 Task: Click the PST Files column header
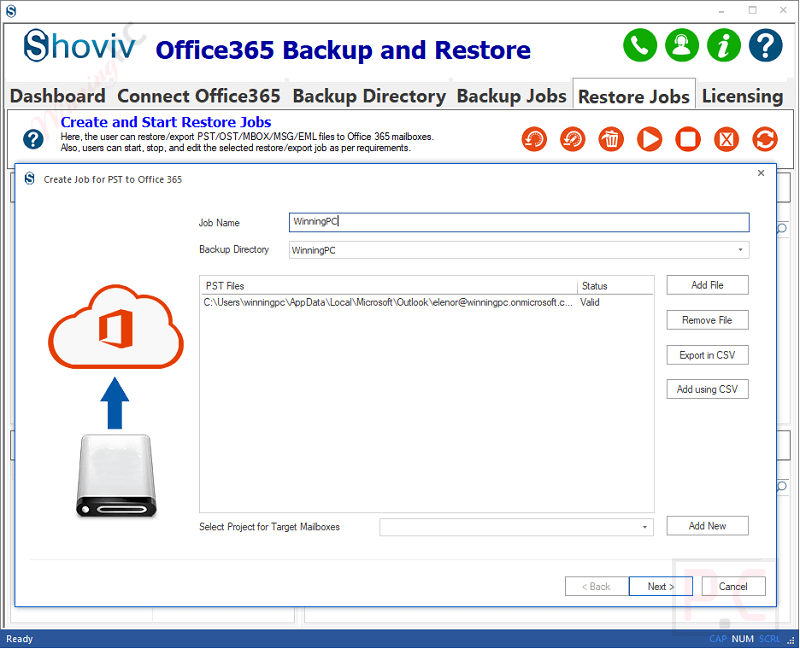pos(389,286)
